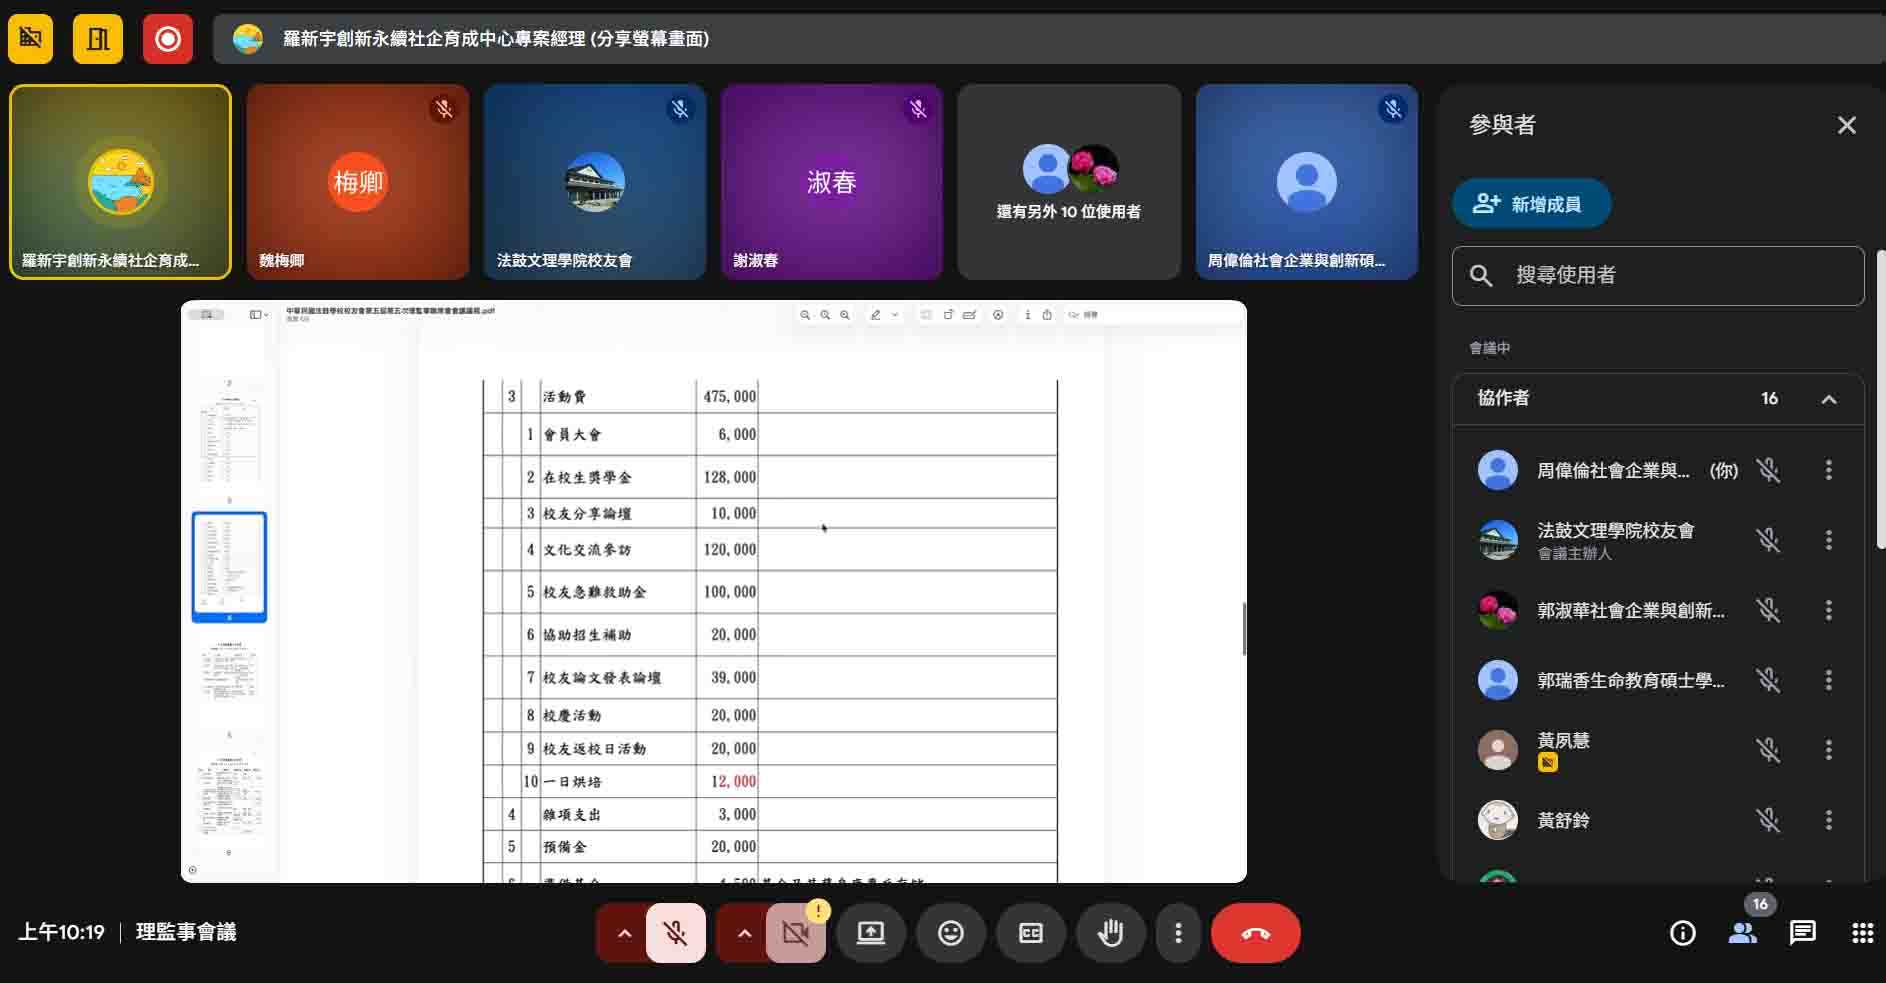The image size is (1886, 983).
Task: Open the meeting details info icon
Action: pyautogui.click(x=1683, y=933)
